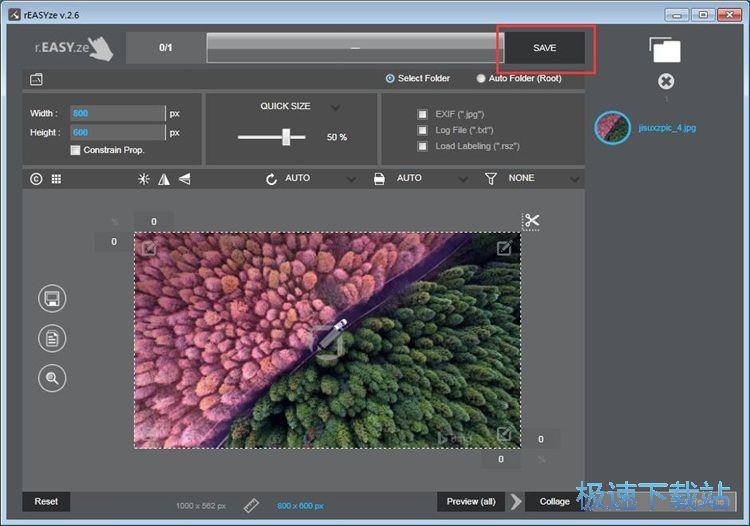The width and height of the screenshot is (750, 526).
Task: Click the brightness adjustment icon
Action: click(x=144, y=179)
